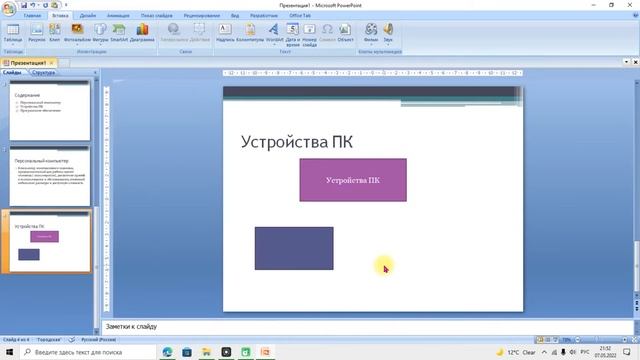
Task: Select the Слайды pane tab
Action: tap(12, 72)
